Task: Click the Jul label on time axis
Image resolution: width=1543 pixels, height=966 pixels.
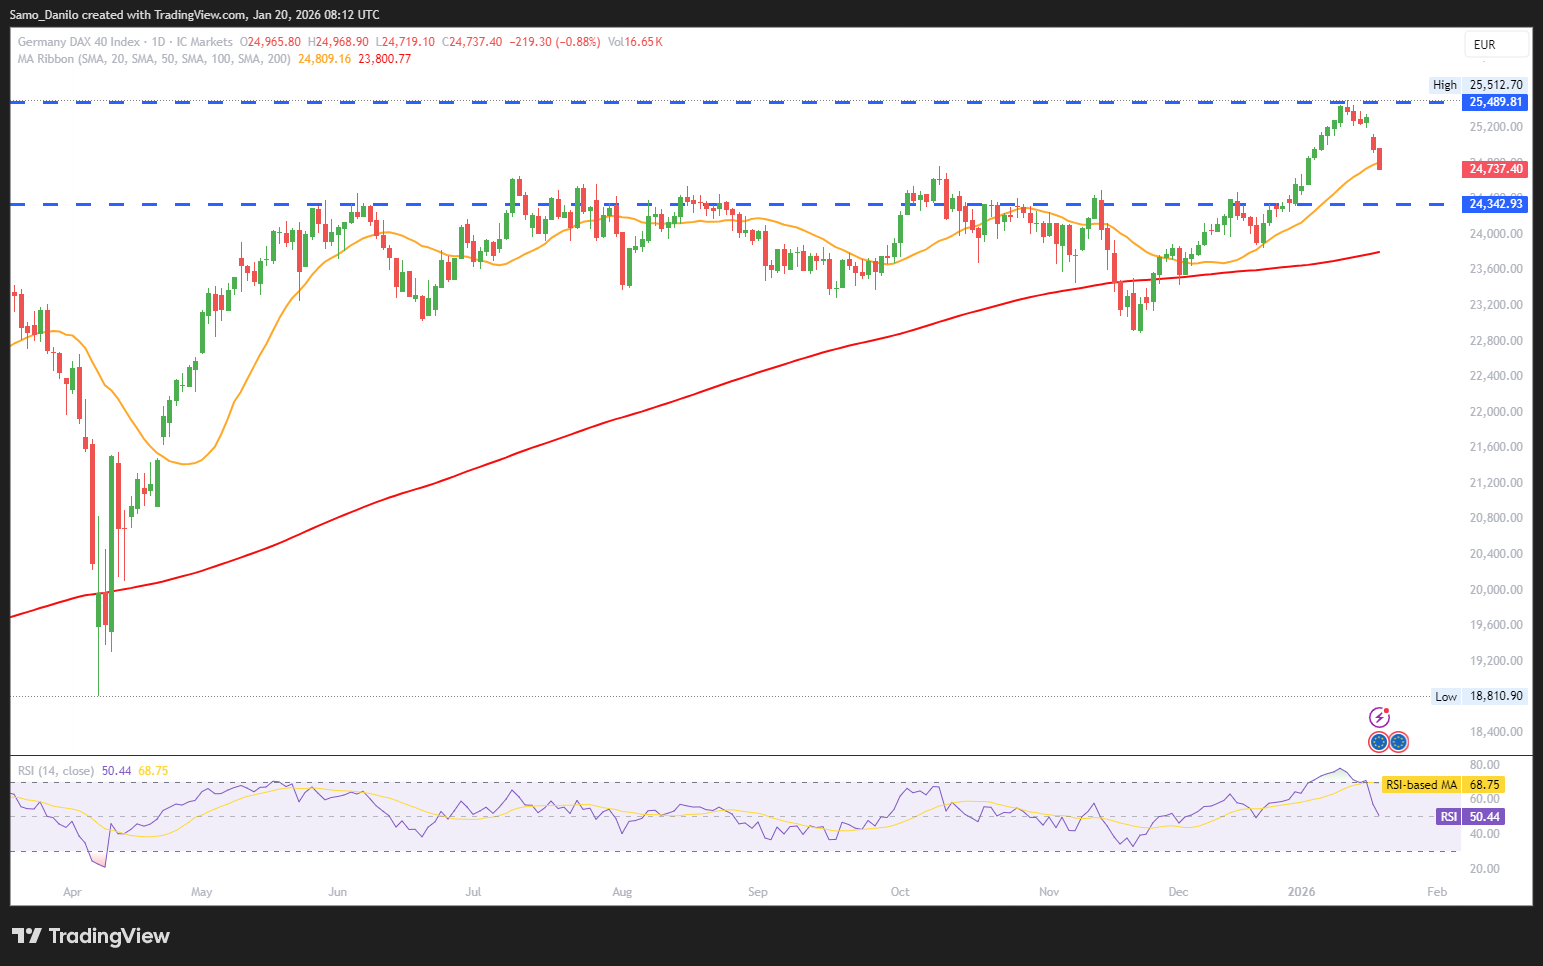Action: click(473, 892)
